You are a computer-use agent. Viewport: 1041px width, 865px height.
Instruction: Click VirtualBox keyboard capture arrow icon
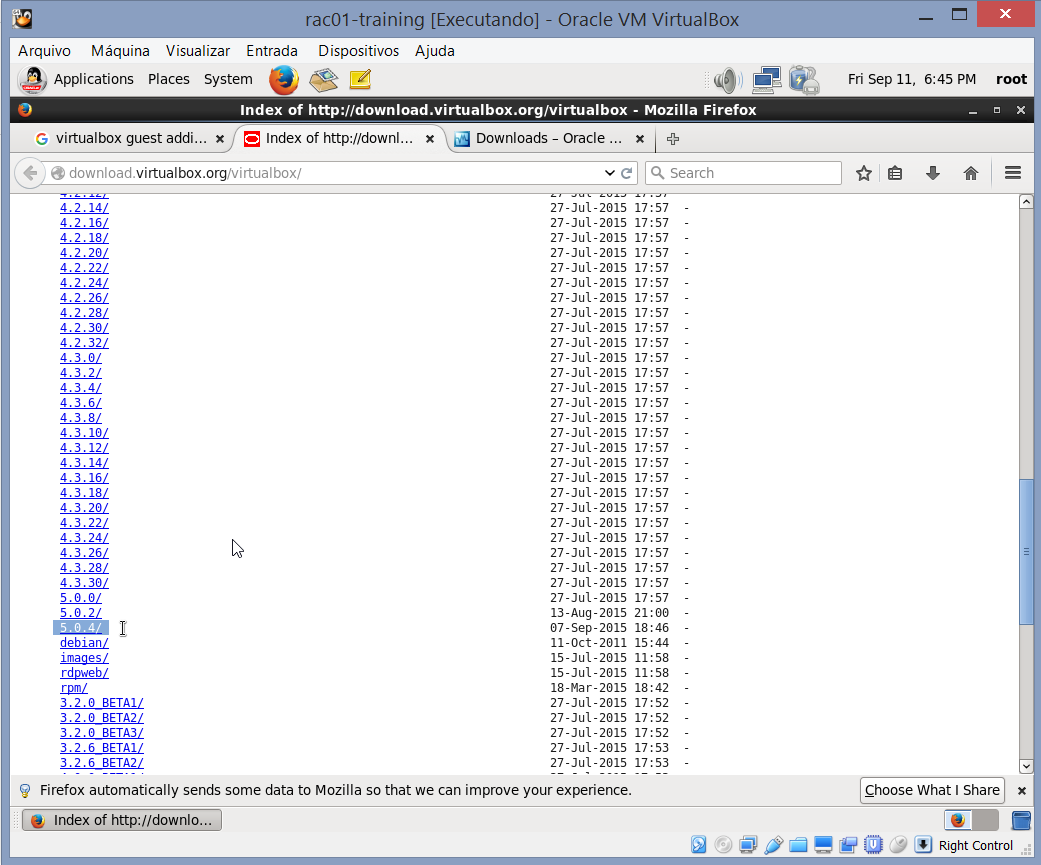point(923,844)
